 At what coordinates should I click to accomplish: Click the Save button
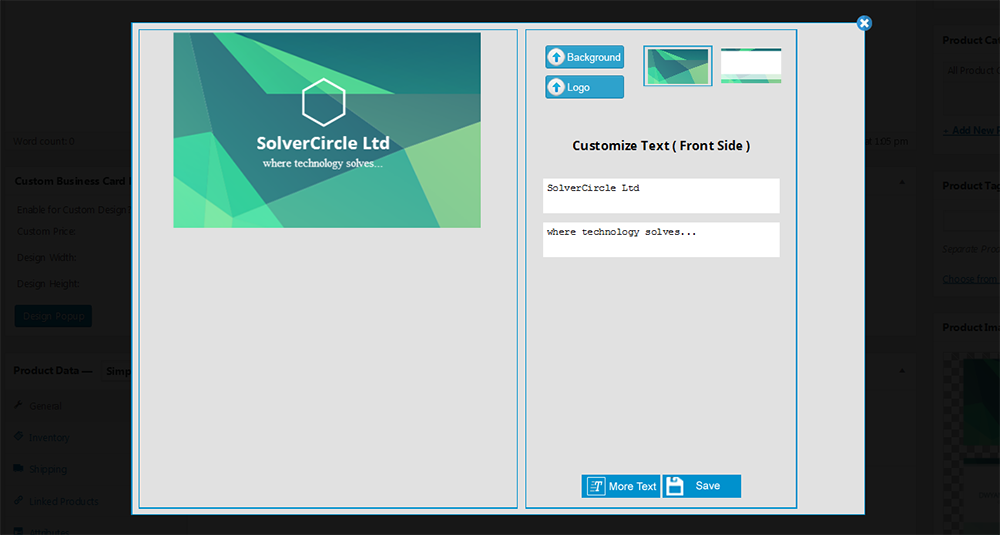(702, 486)
